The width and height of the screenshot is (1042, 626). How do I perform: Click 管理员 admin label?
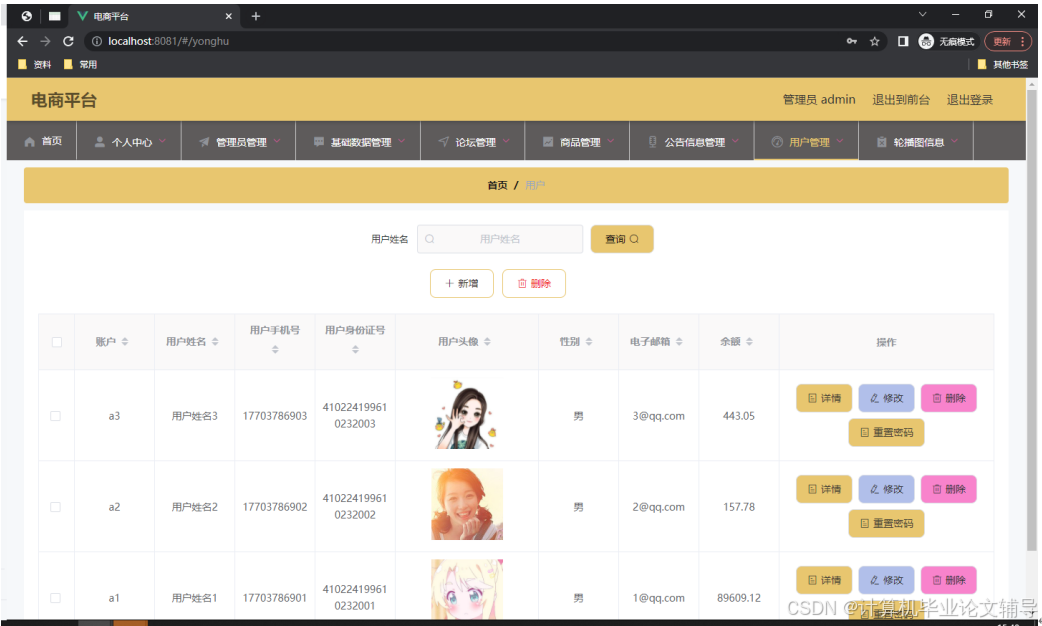819,100
